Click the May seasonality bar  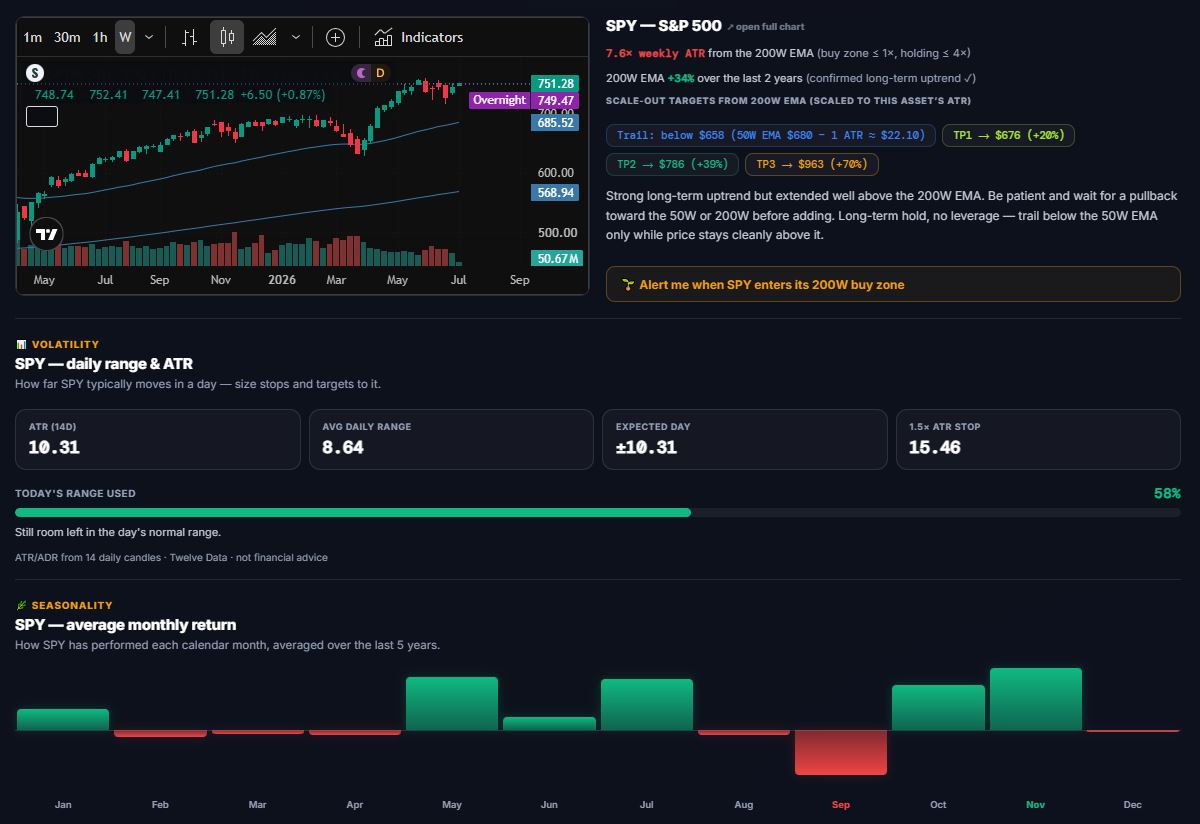pos(452,704)
